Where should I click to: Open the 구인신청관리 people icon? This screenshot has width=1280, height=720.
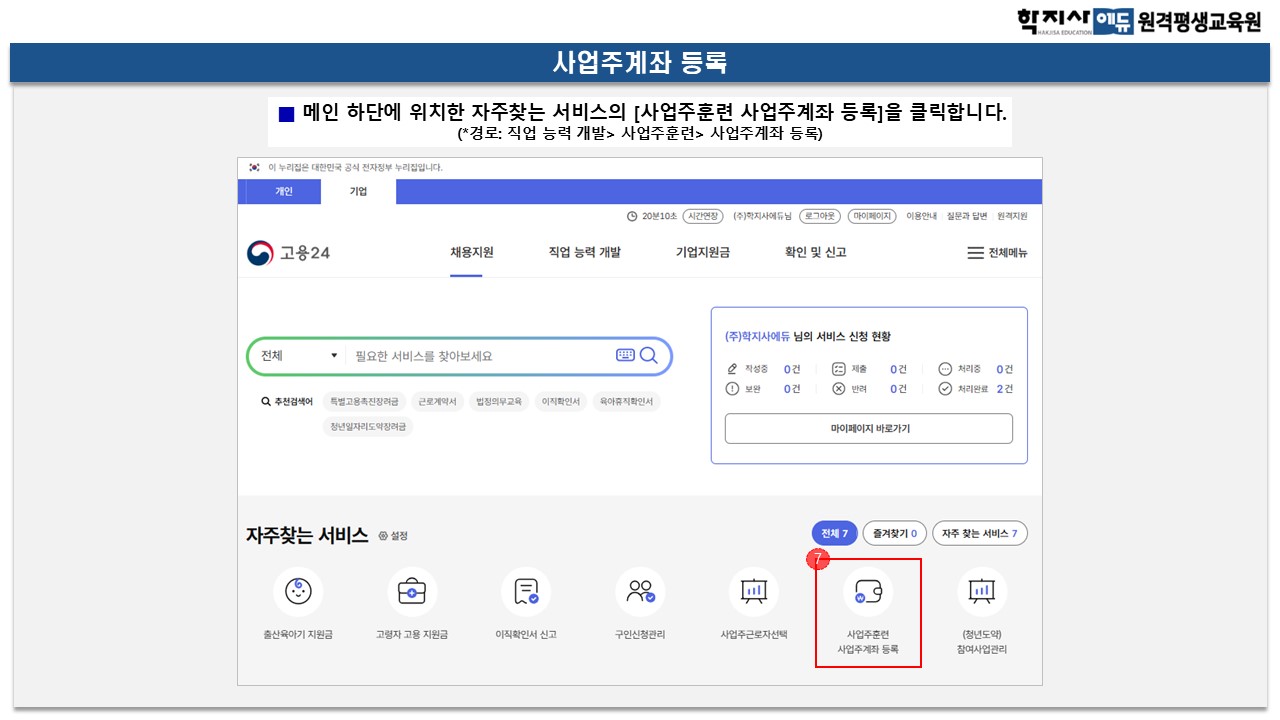click(640, 591)
